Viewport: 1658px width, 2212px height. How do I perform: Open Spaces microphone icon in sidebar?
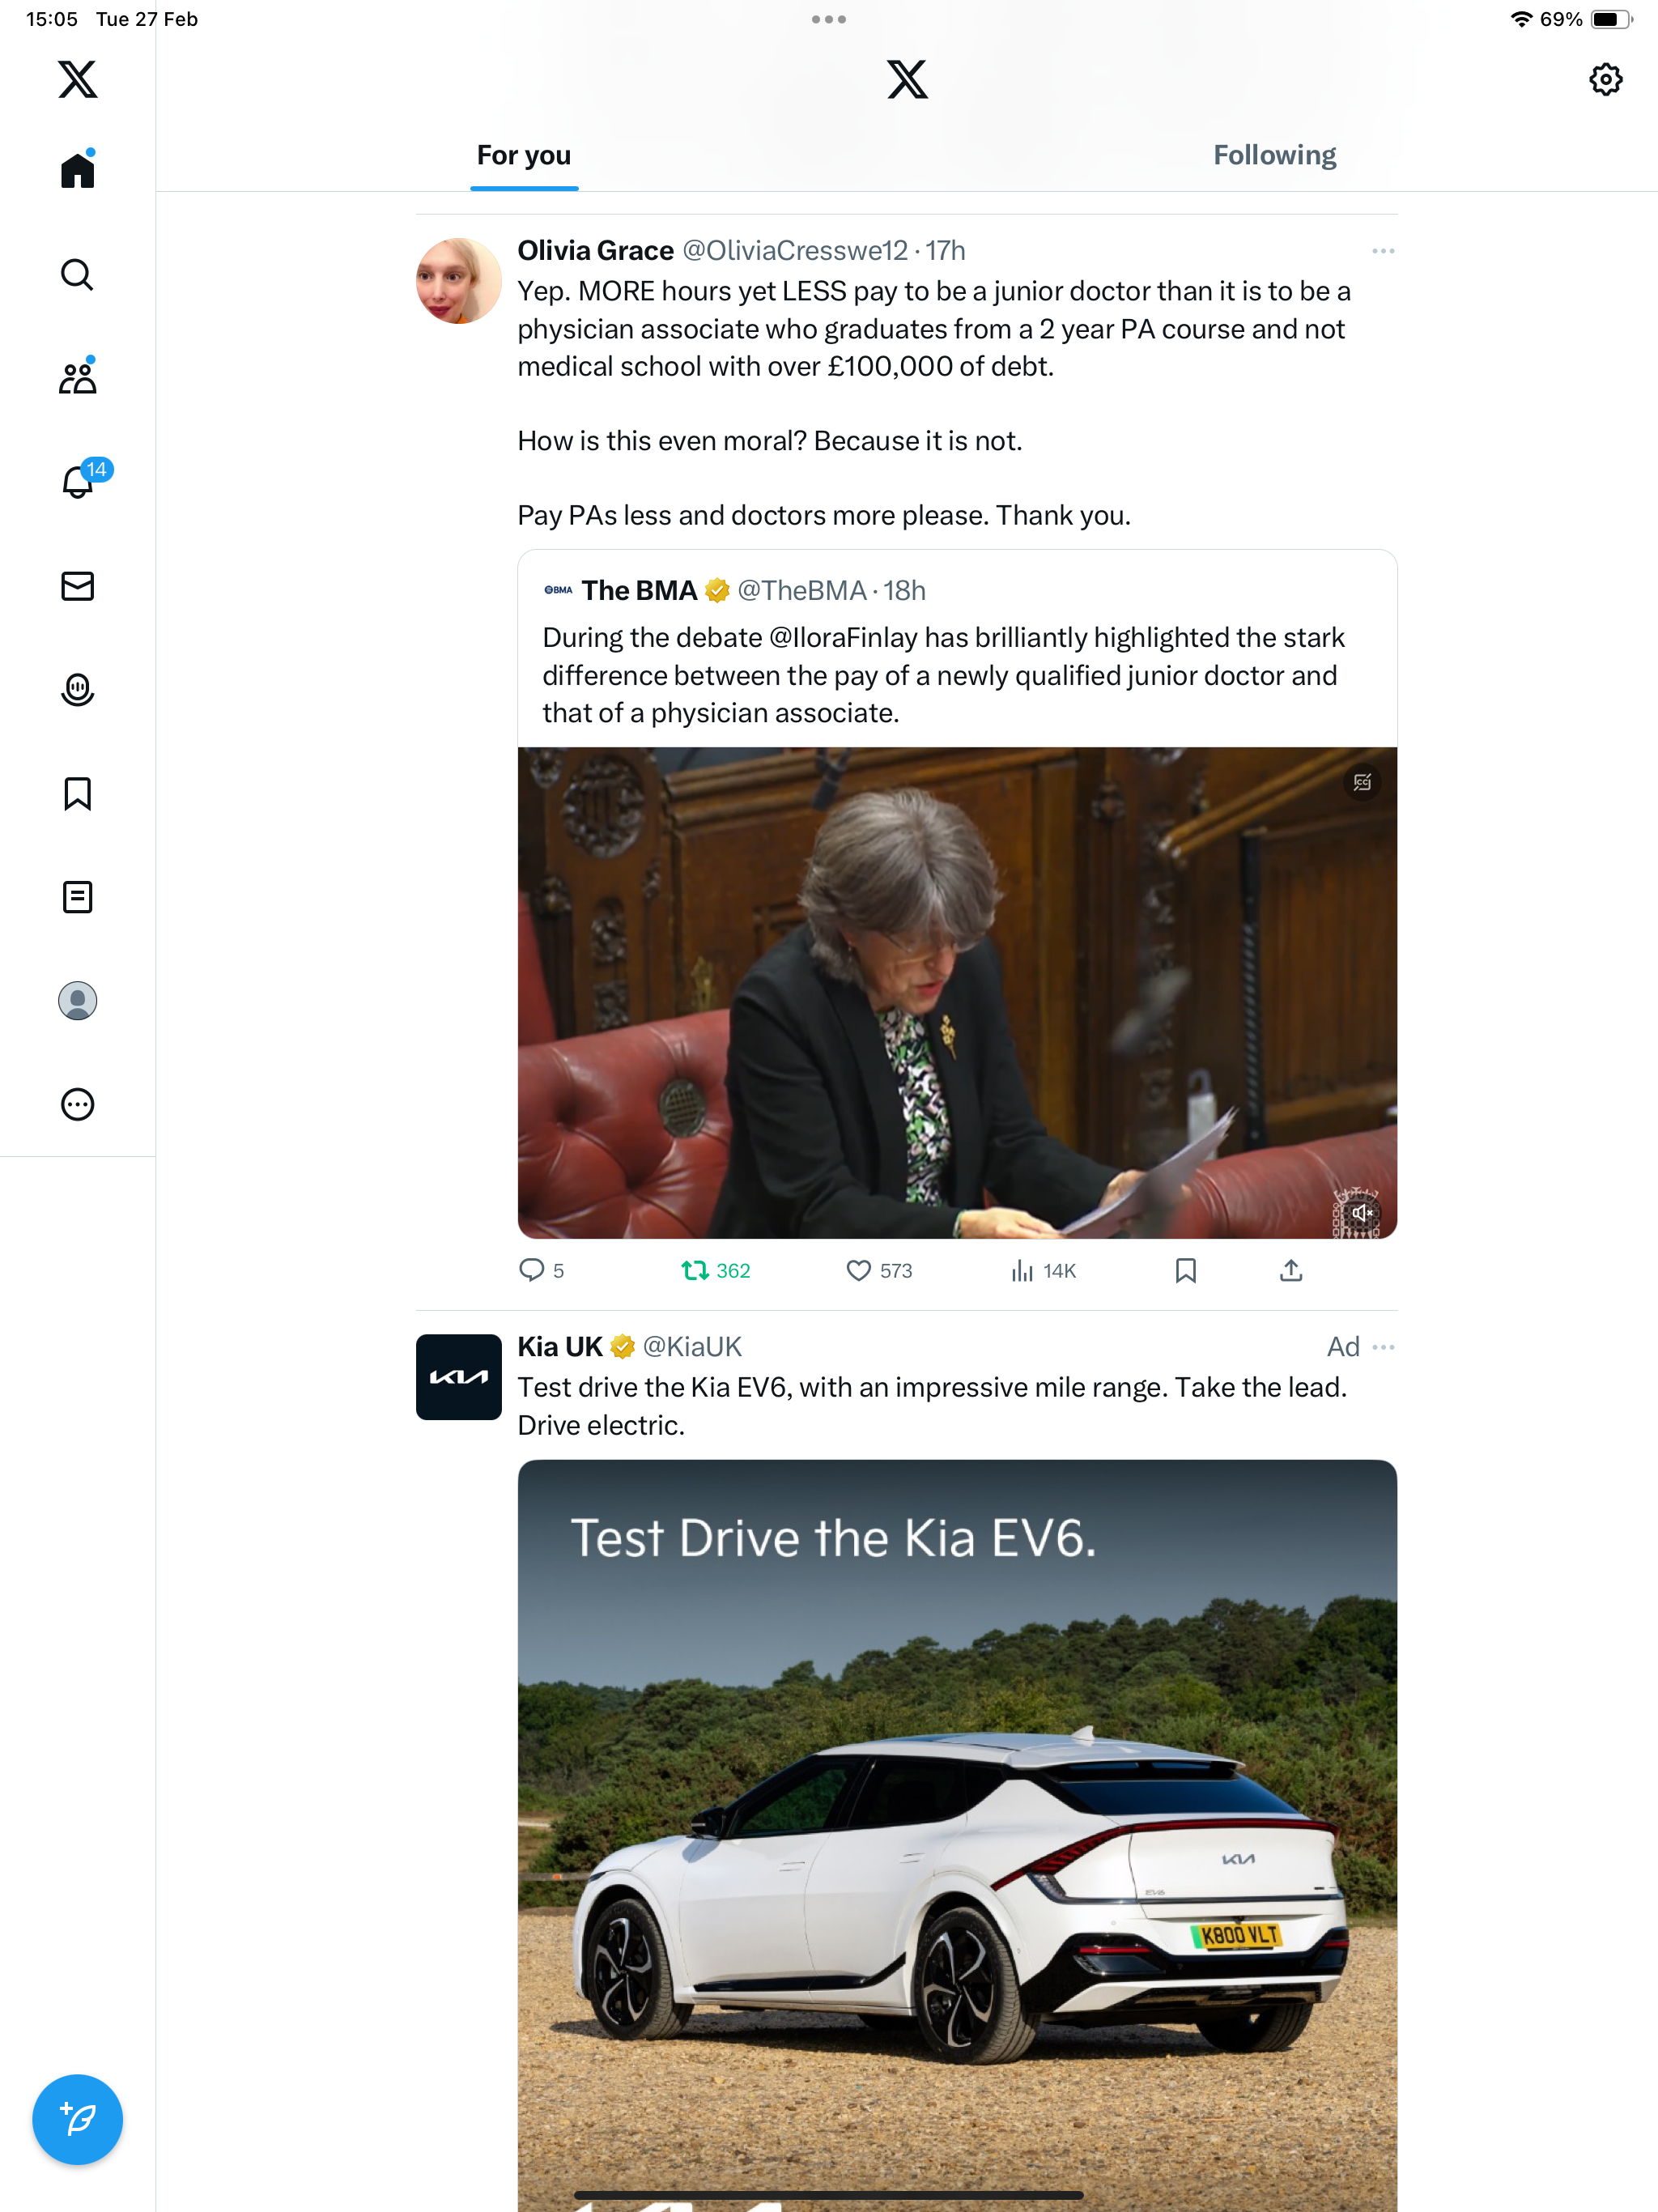pos(77,690)
